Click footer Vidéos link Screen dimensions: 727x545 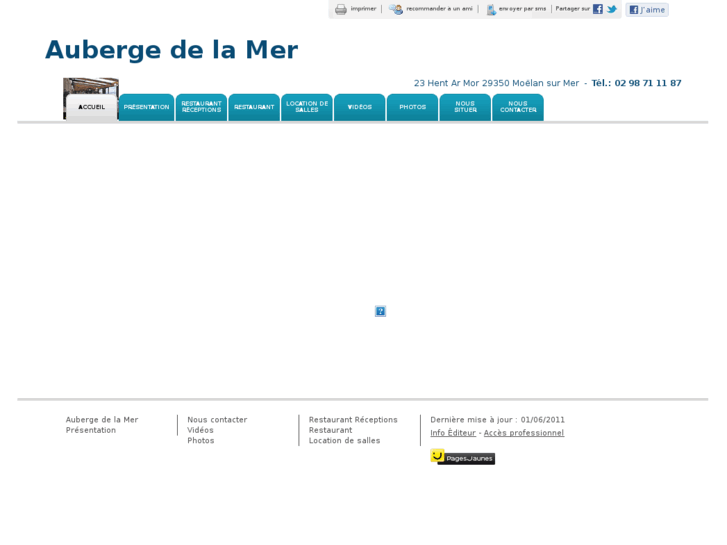coord(200,430)
